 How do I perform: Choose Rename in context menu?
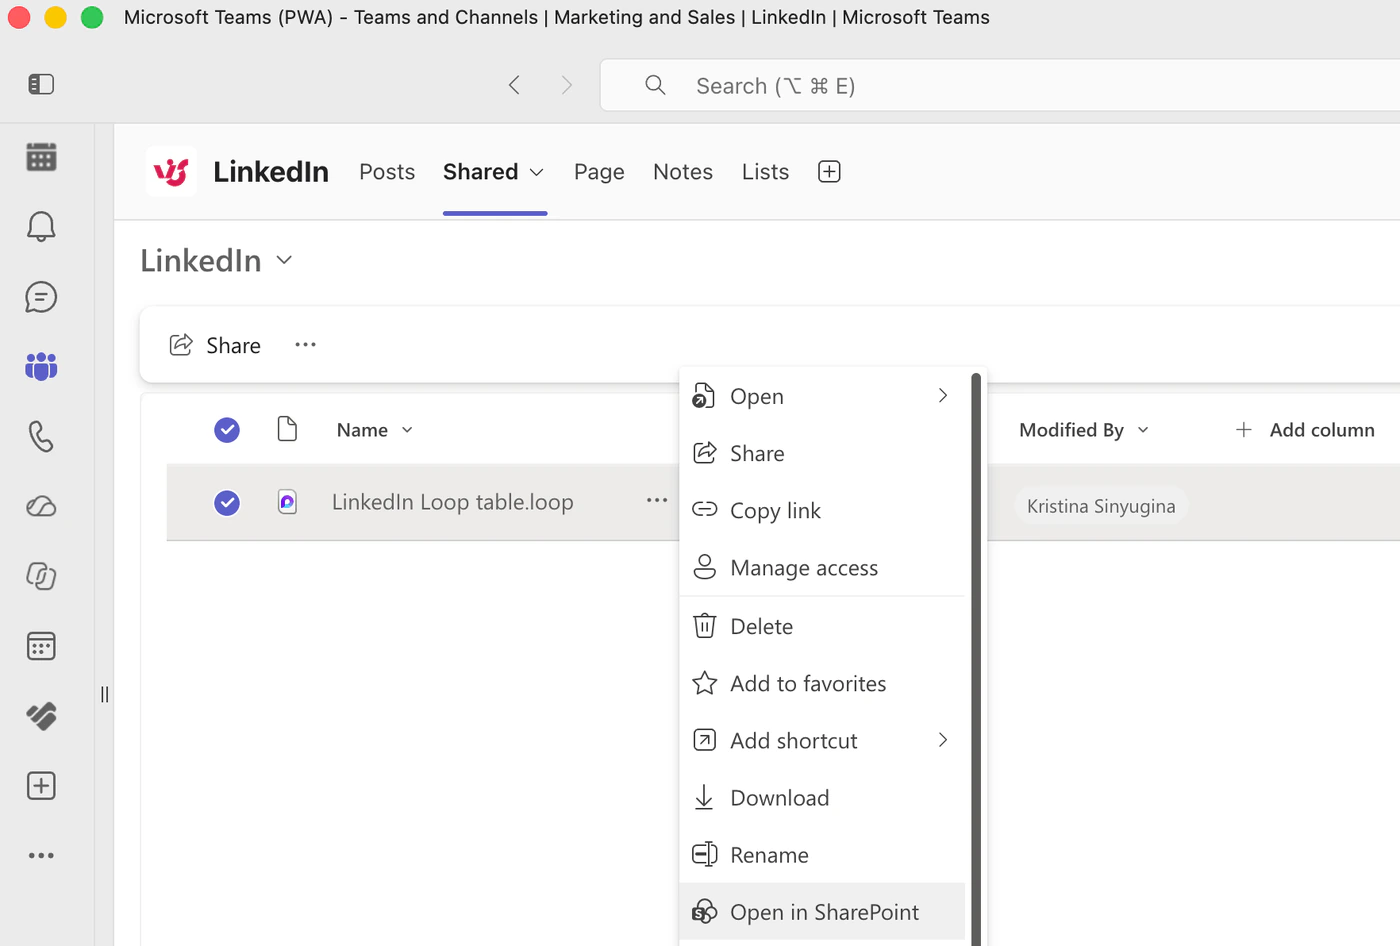coord(822,855)
